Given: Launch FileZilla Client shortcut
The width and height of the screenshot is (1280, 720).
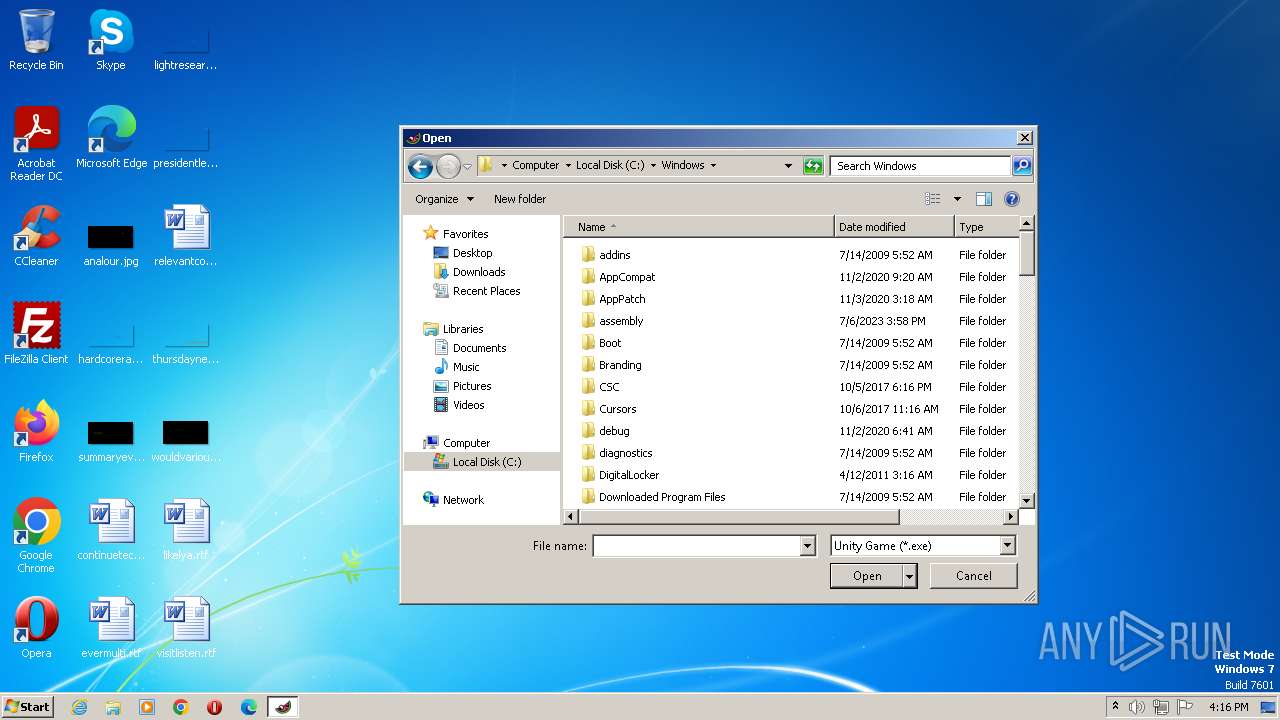Looking at the screenshot, I should (x=36, y=334).
